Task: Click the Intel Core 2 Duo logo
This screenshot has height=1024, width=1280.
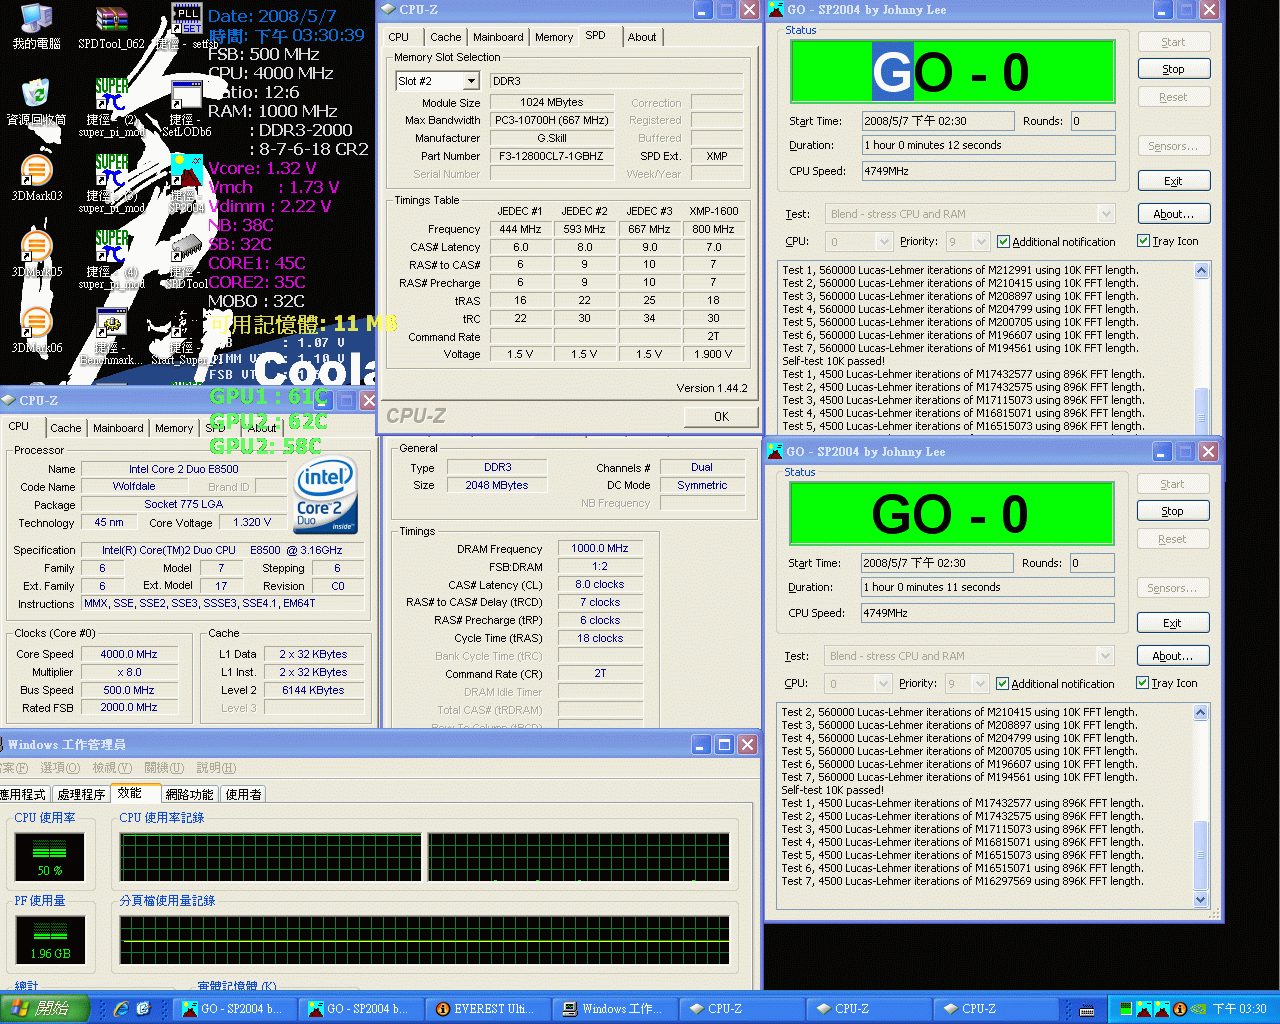Action: (326, 496)
